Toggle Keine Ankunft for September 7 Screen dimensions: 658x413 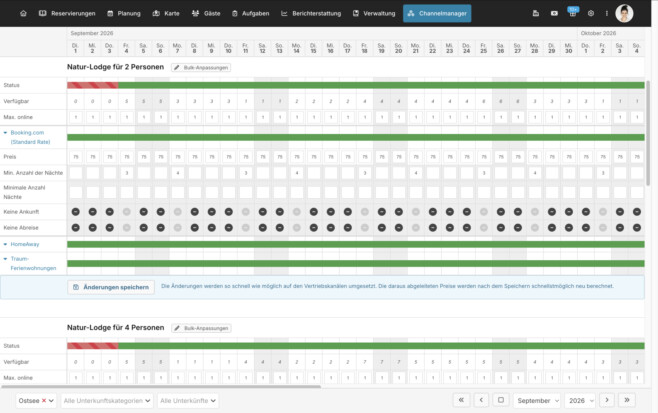[x=178, y=212]
